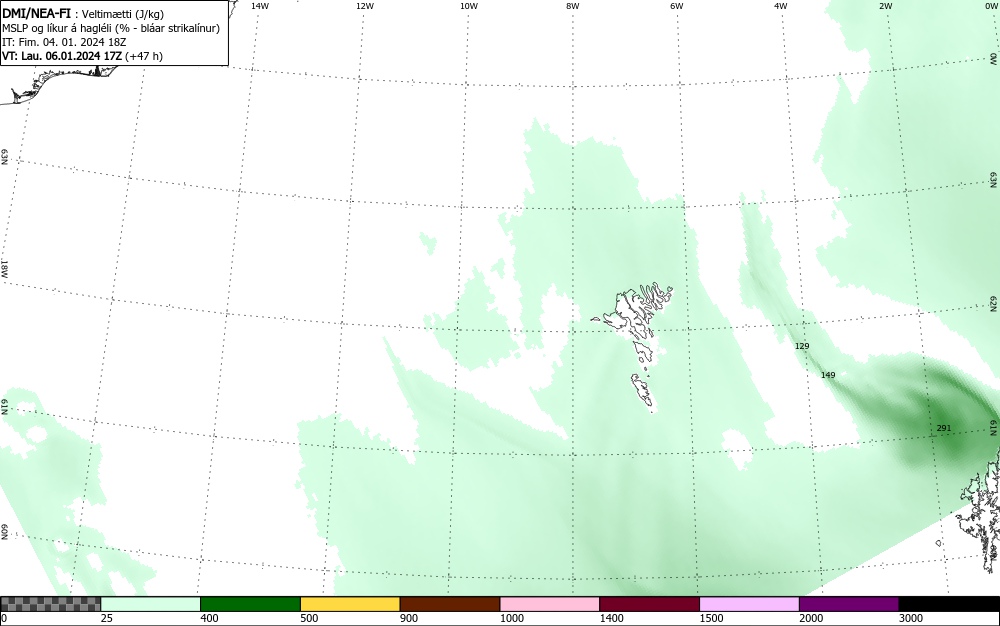Click the legend value 400
The image size is (1000, 626).
(x=209, y=618)
